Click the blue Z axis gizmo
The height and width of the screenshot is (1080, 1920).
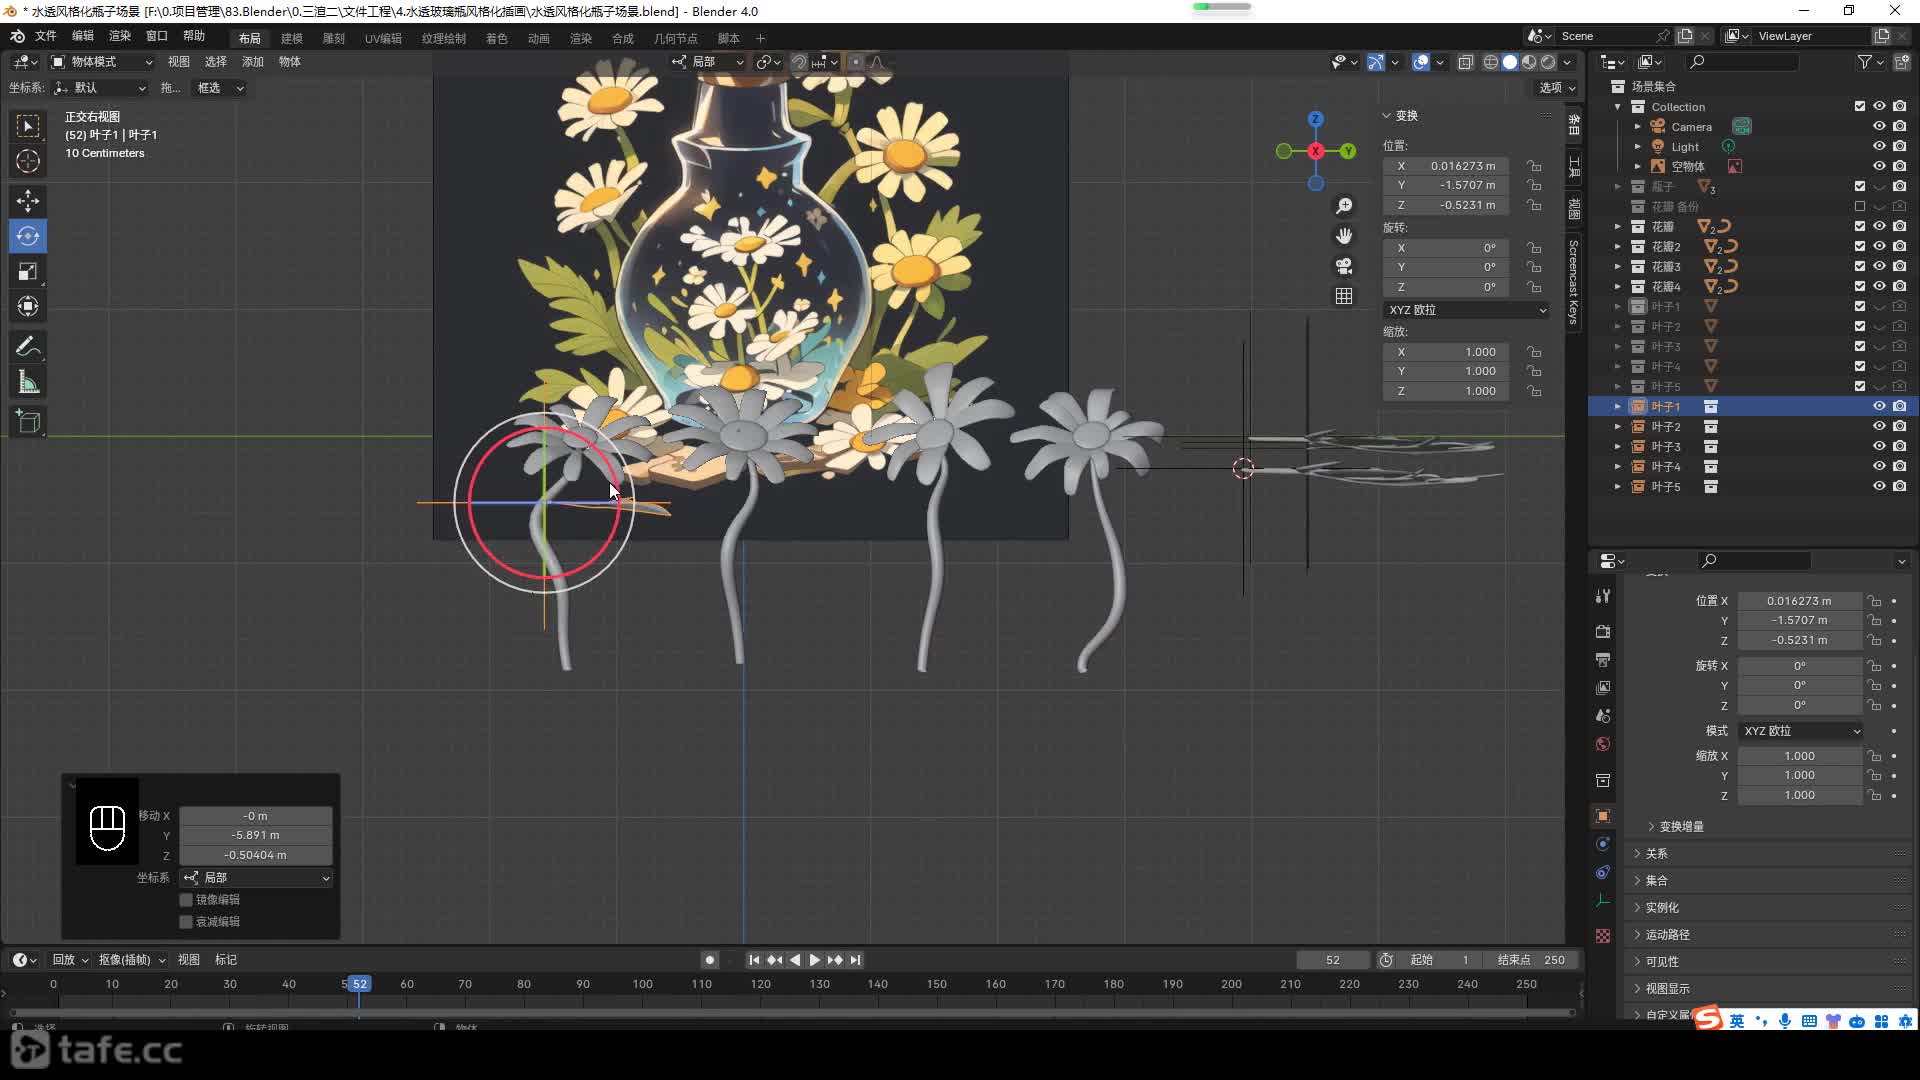1316,119
